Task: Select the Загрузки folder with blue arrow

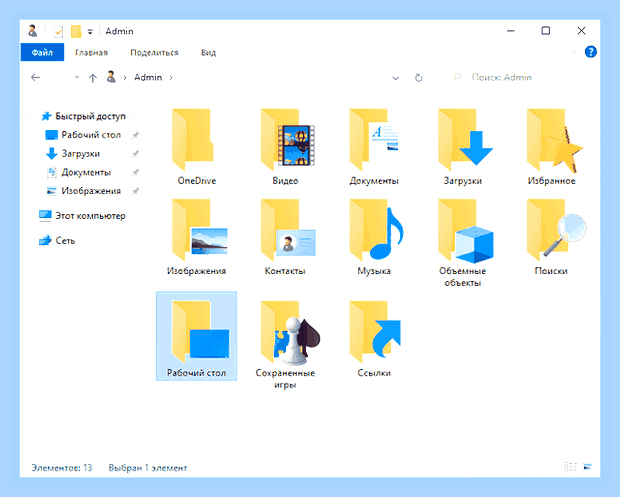Action: coord(465,140)
